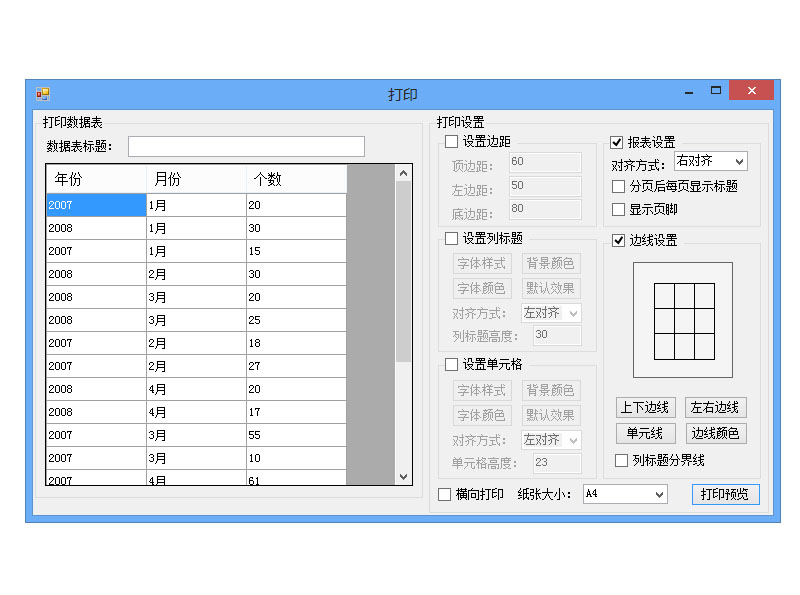Enable 分页后每页显示标题 option
800x595 pixels.
(x=618, y=186)
